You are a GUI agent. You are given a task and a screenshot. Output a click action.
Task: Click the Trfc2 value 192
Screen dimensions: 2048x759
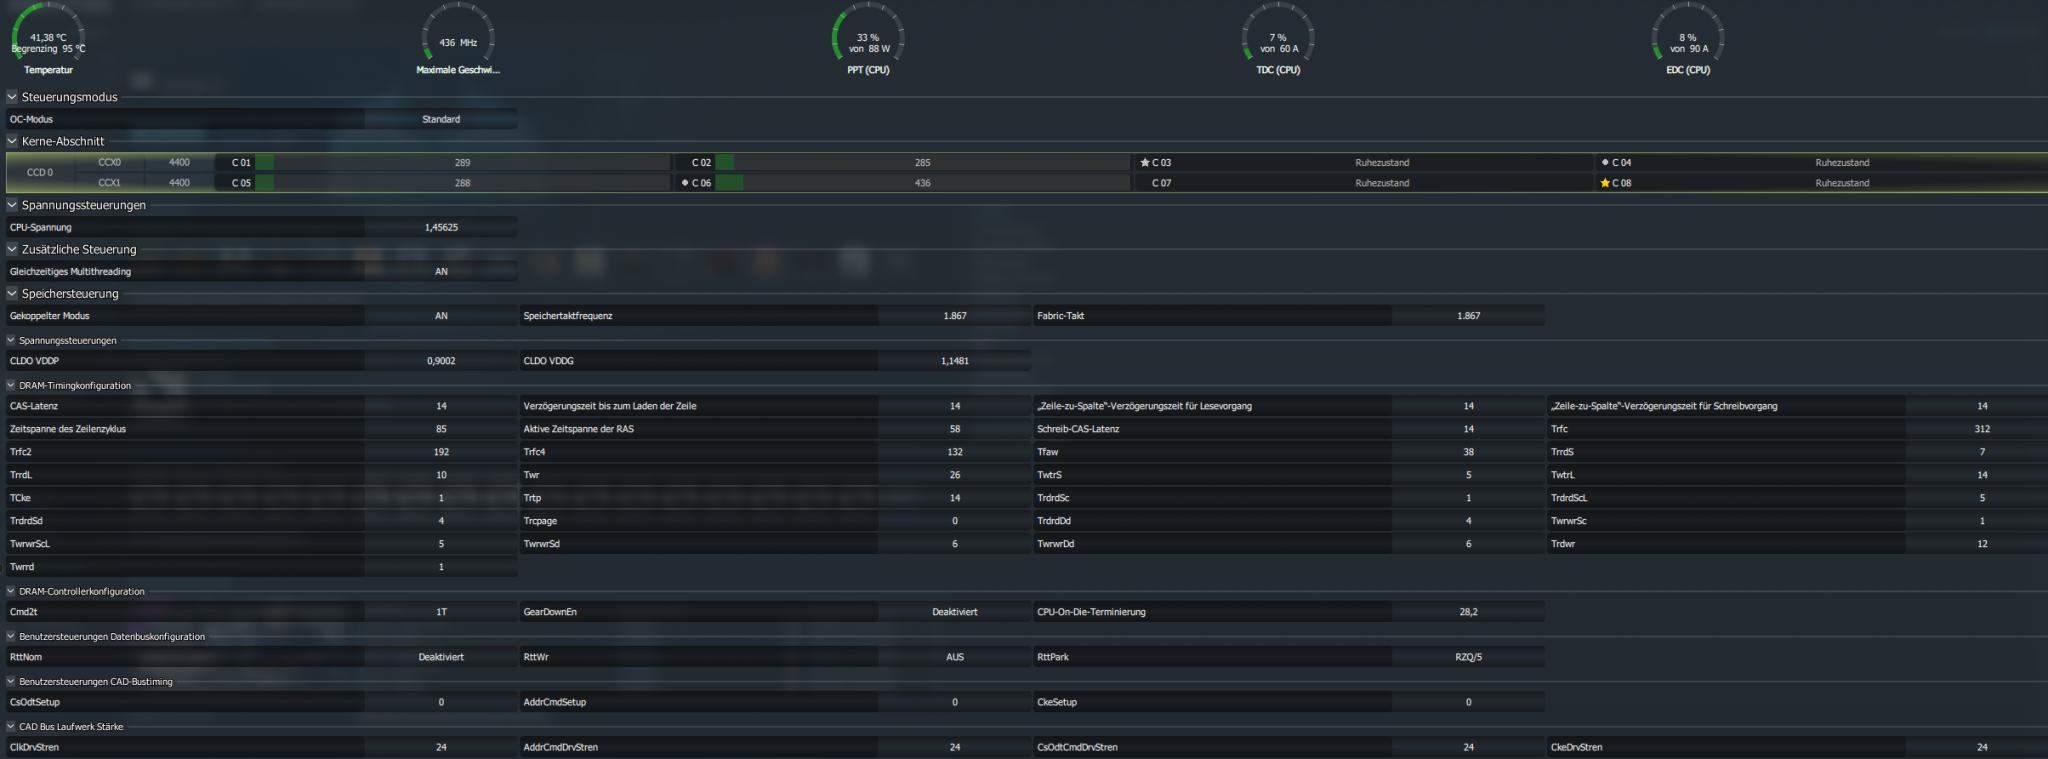tap(441, 452)
